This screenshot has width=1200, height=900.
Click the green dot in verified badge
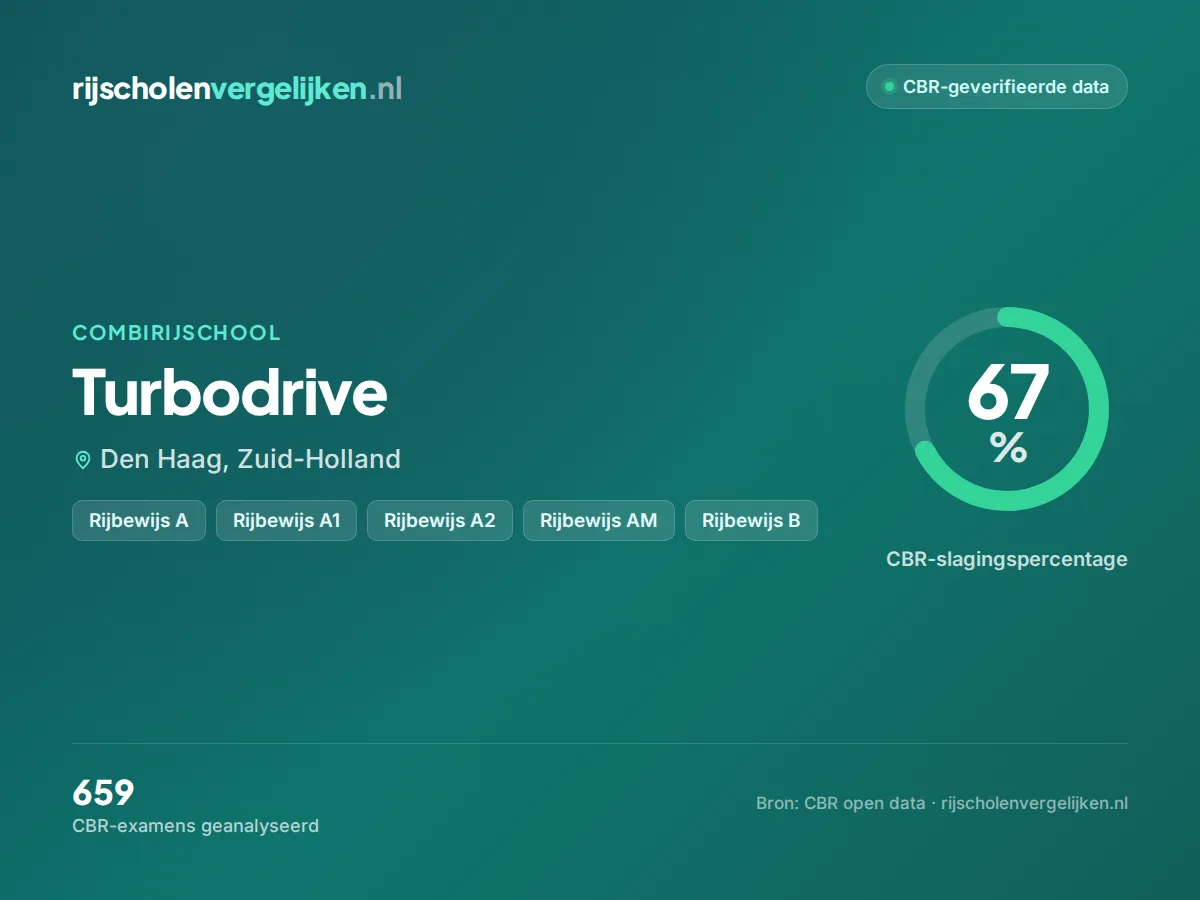coord(888,87)
